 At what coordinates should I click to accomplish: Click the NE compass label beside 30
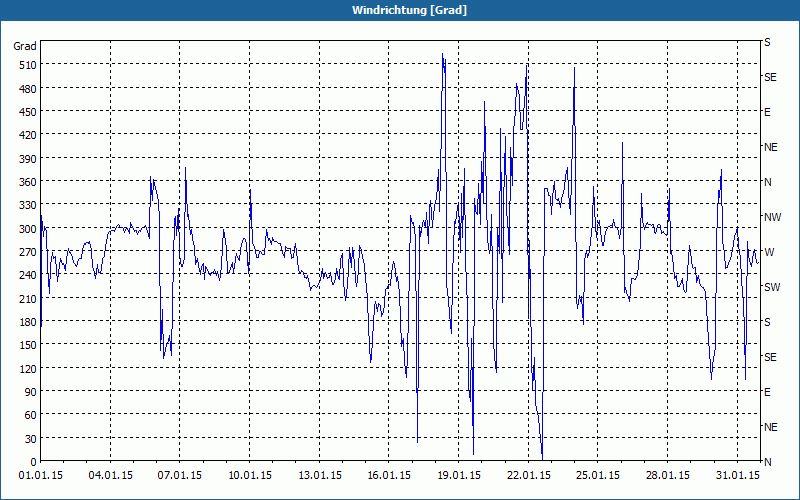tap(771, 427)
